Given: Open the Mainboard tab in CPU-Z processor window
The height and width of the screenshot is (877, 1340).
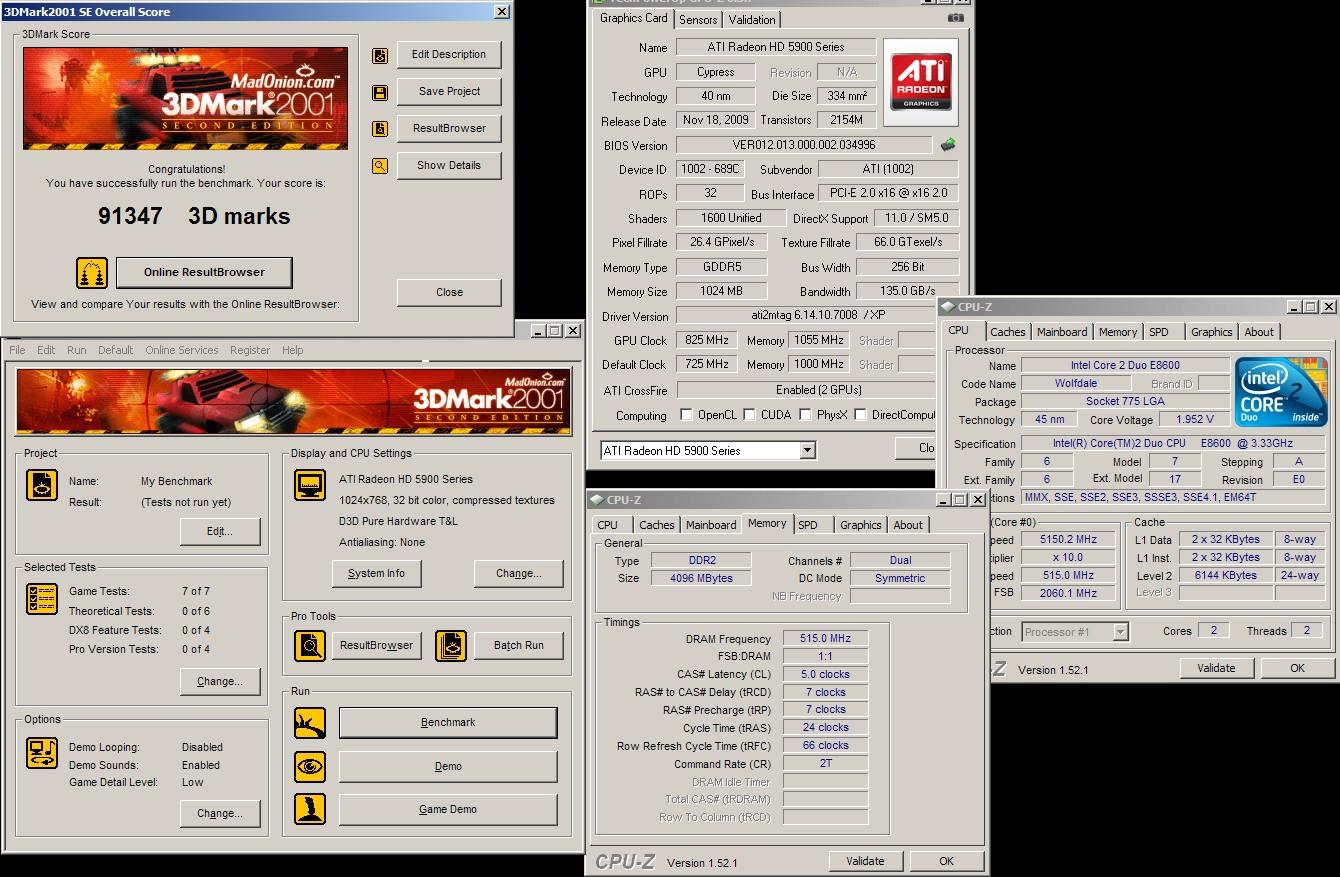Looking at the screenshot, I should click(1062, 332).
